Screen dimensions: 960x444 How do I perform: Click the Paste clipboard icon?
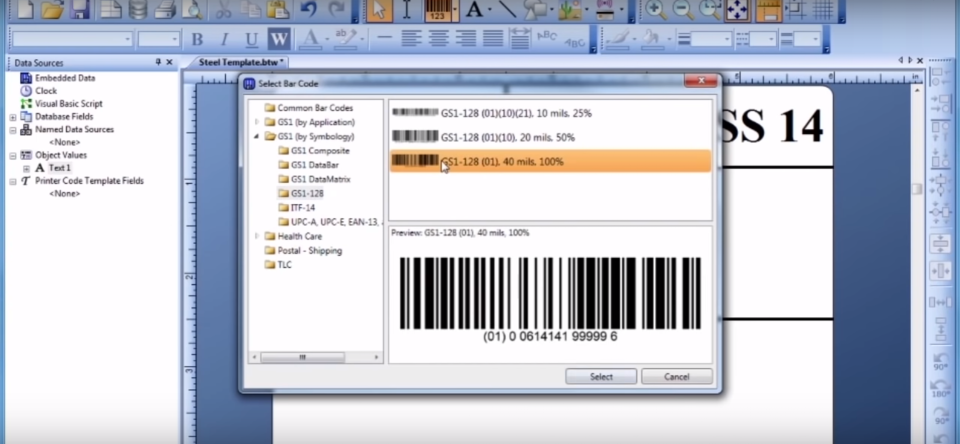(278, 9)
